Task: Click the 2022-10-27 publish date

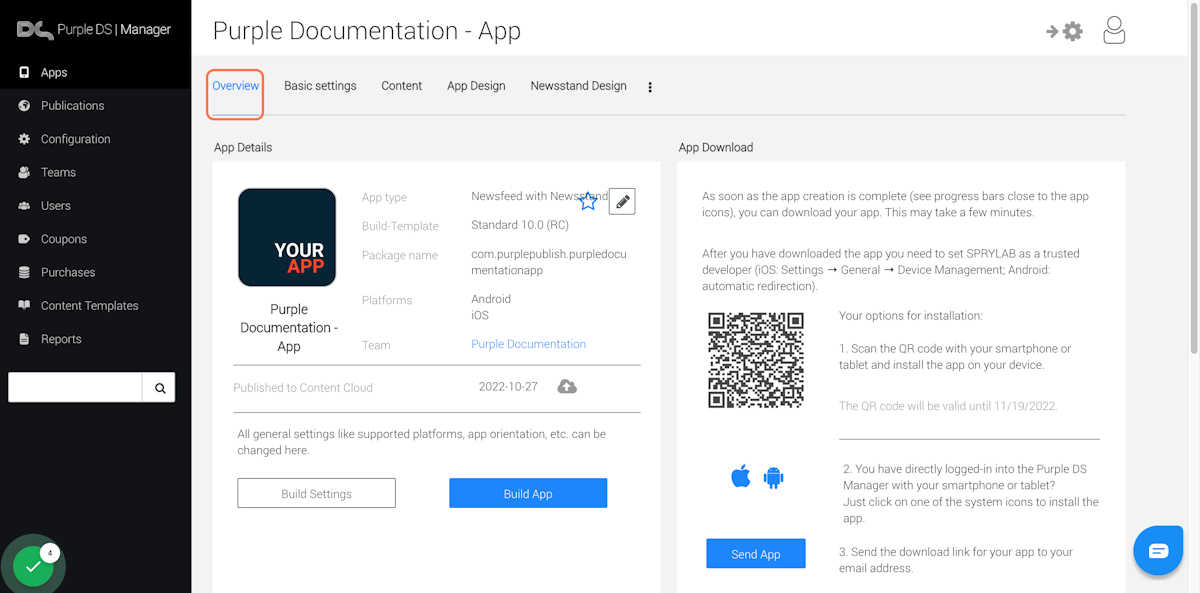Action: click(x=508, y=387)
